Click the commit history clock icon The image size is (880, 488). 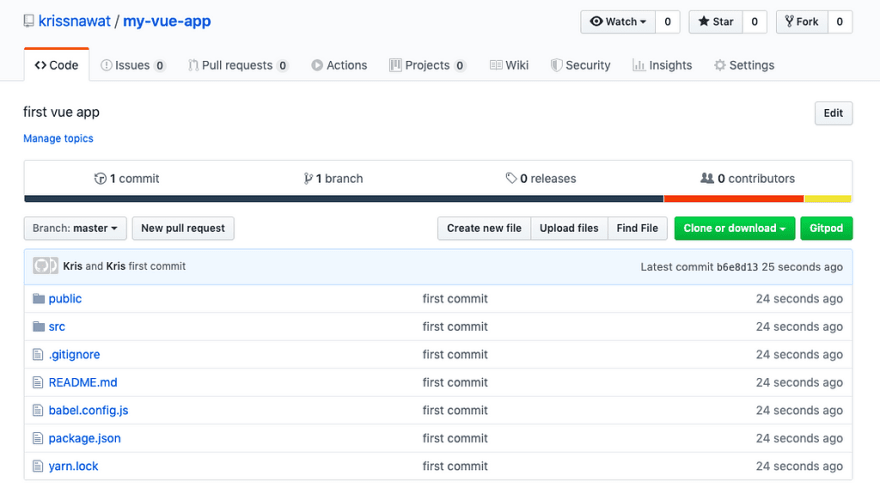point(100,178)
